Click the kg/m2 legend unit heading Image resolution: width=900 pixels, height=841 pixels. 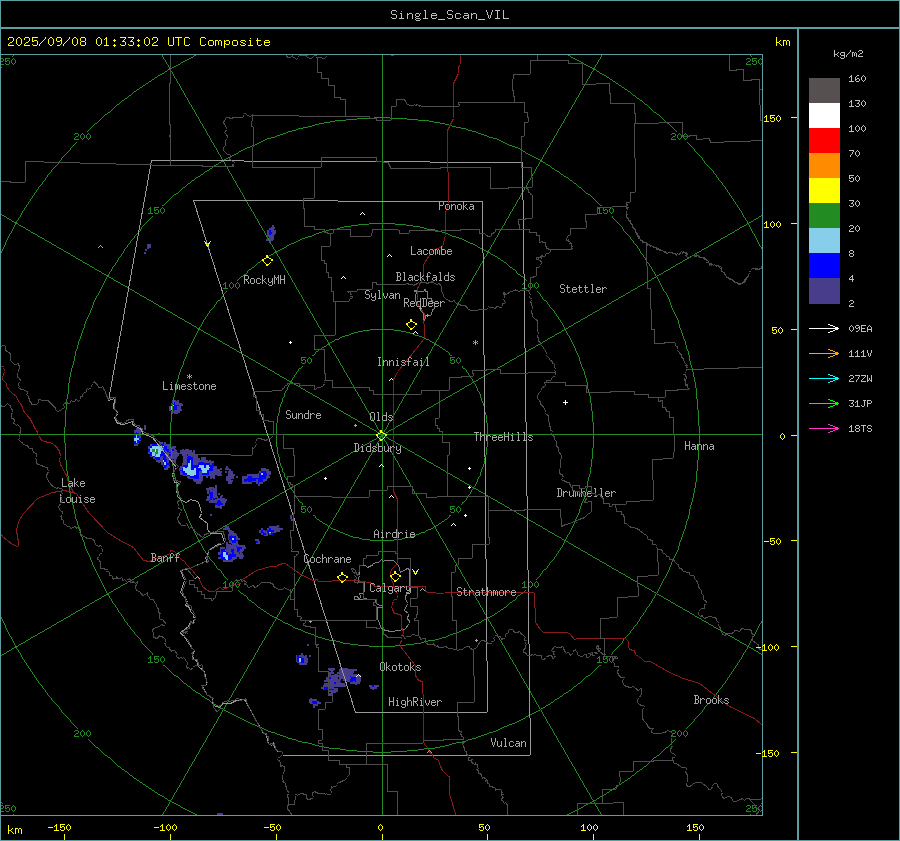point(848,54)
